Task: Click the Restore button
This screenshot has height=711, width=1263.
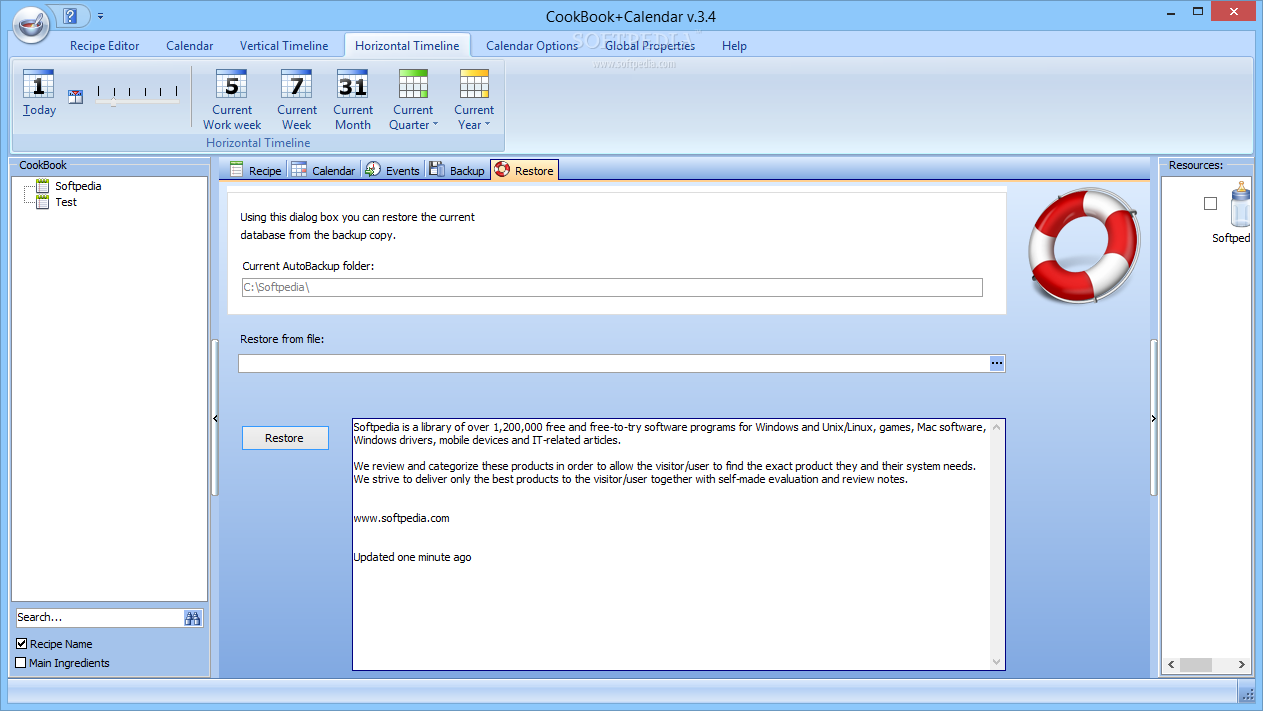Action: [285, 438]
